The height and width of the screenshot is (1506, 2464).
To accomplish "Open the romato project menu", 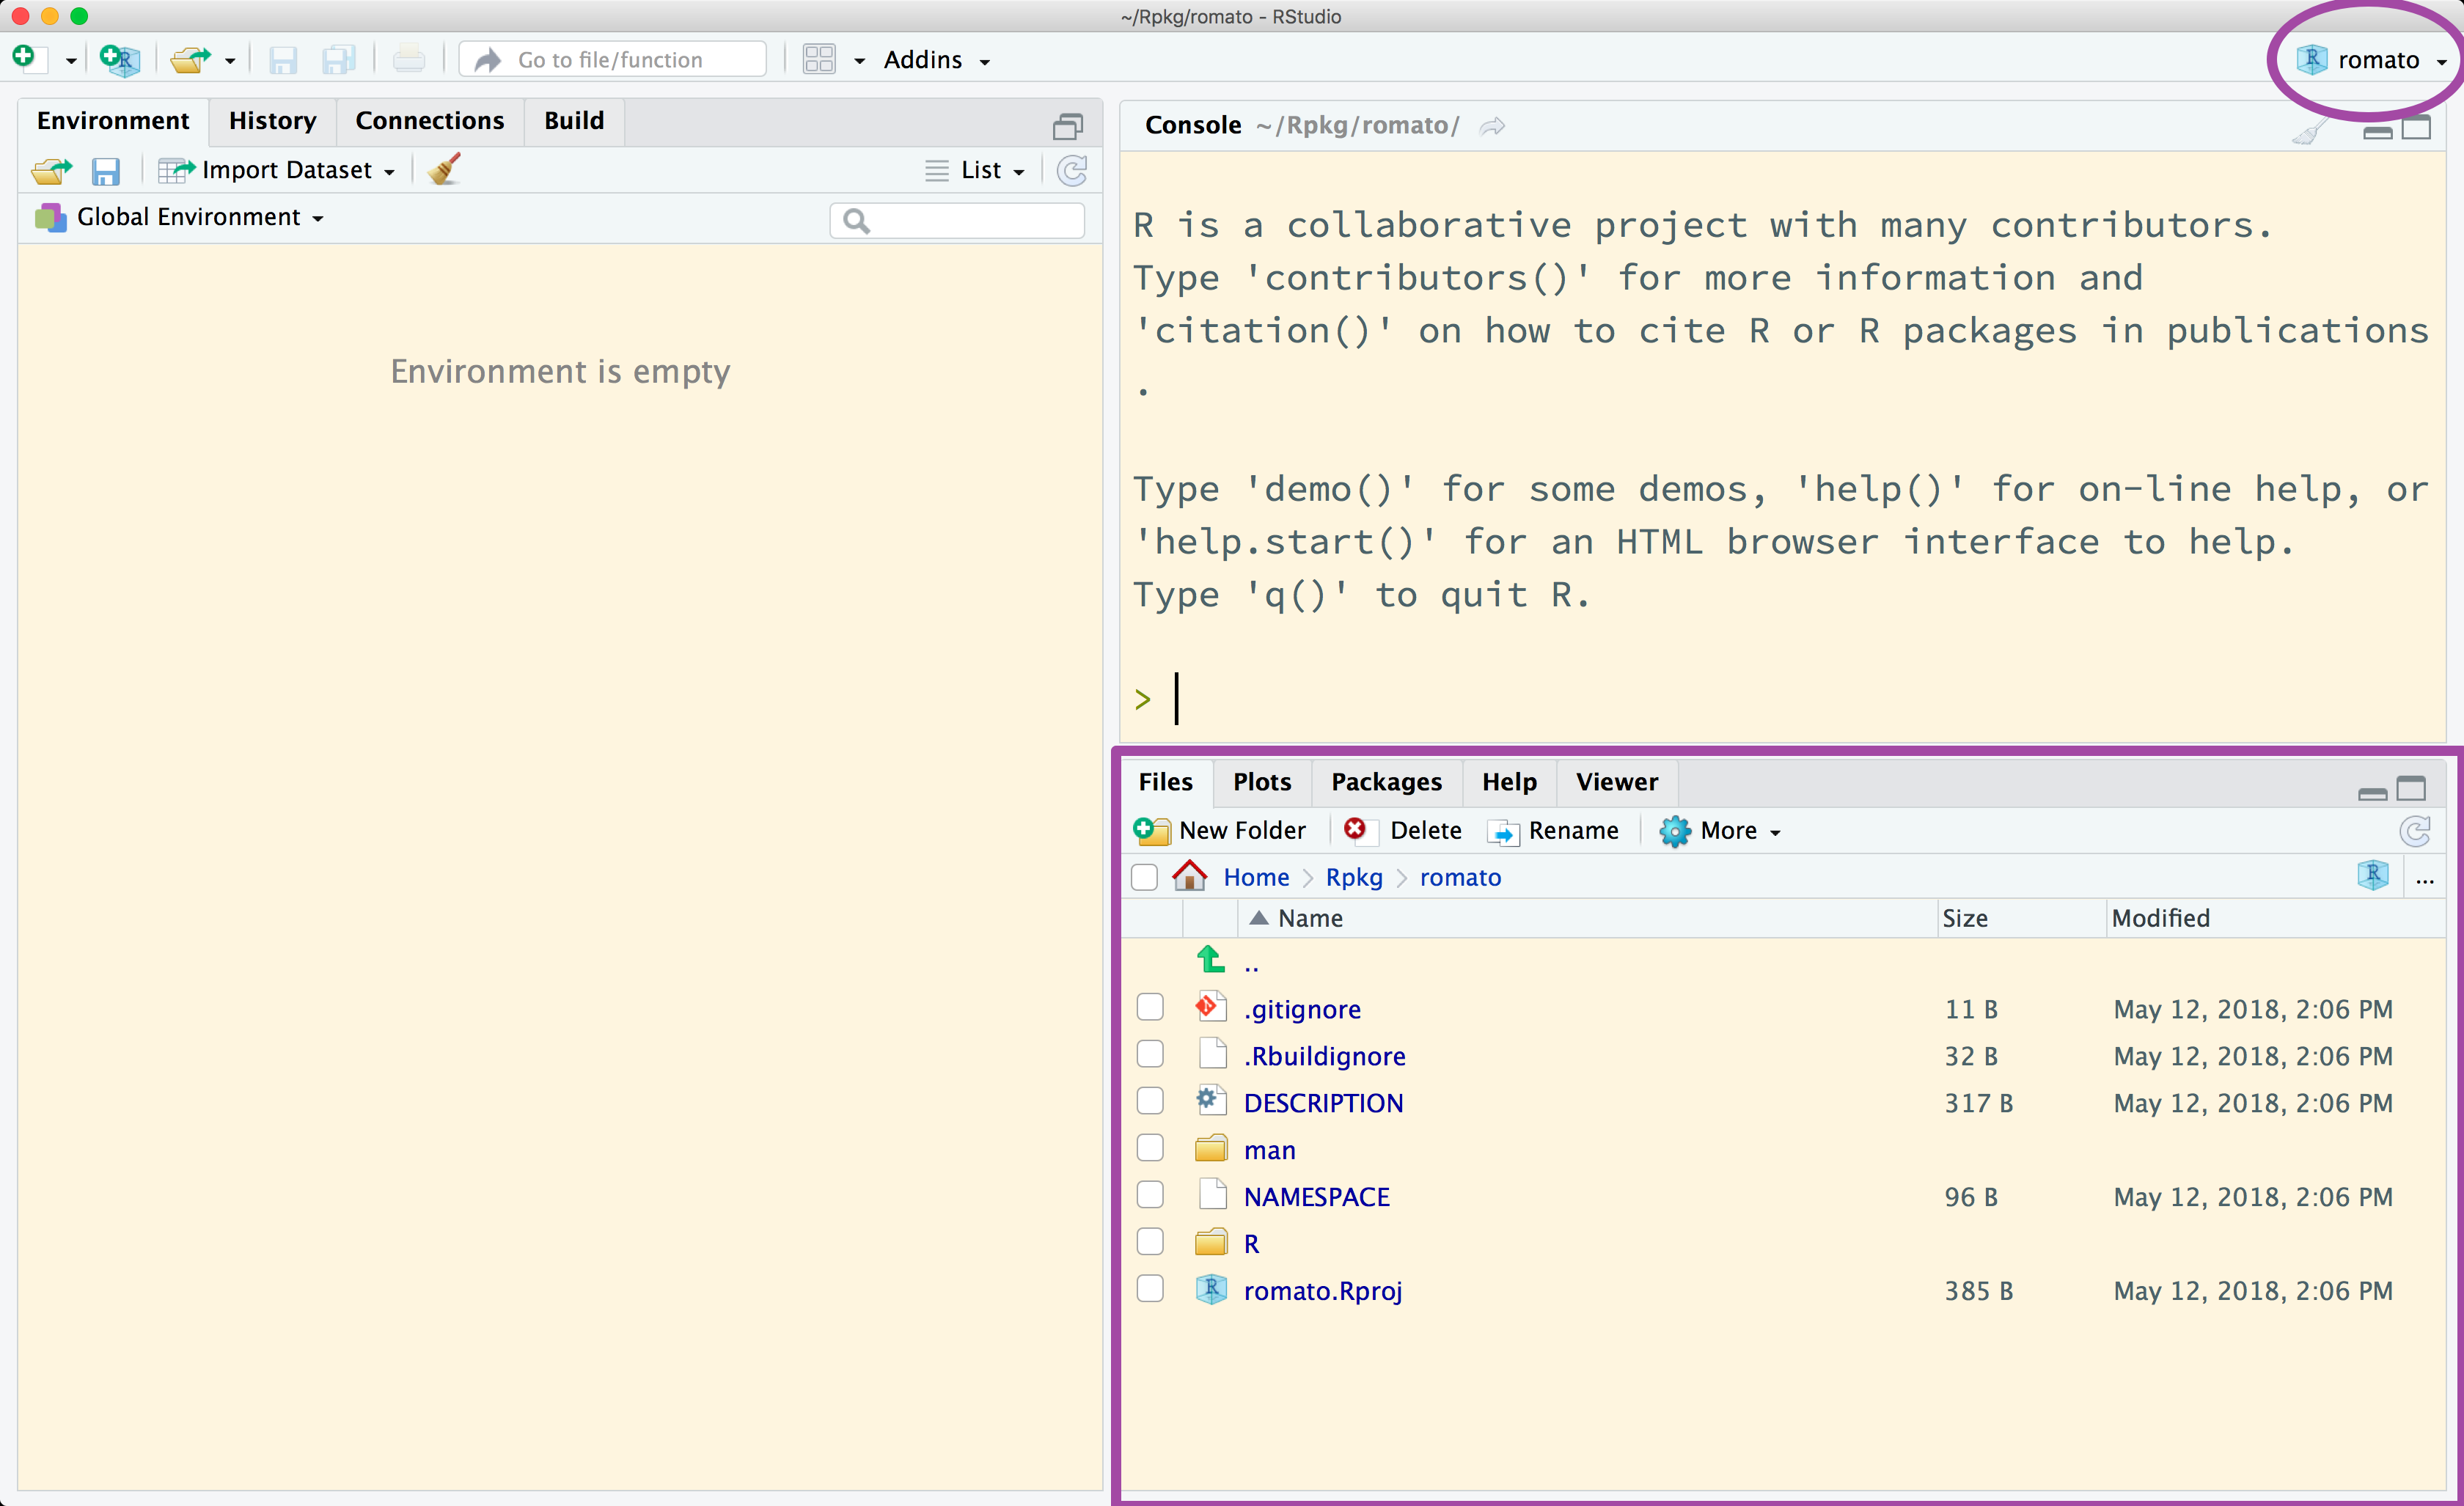I will click(x=2371, y=60).
